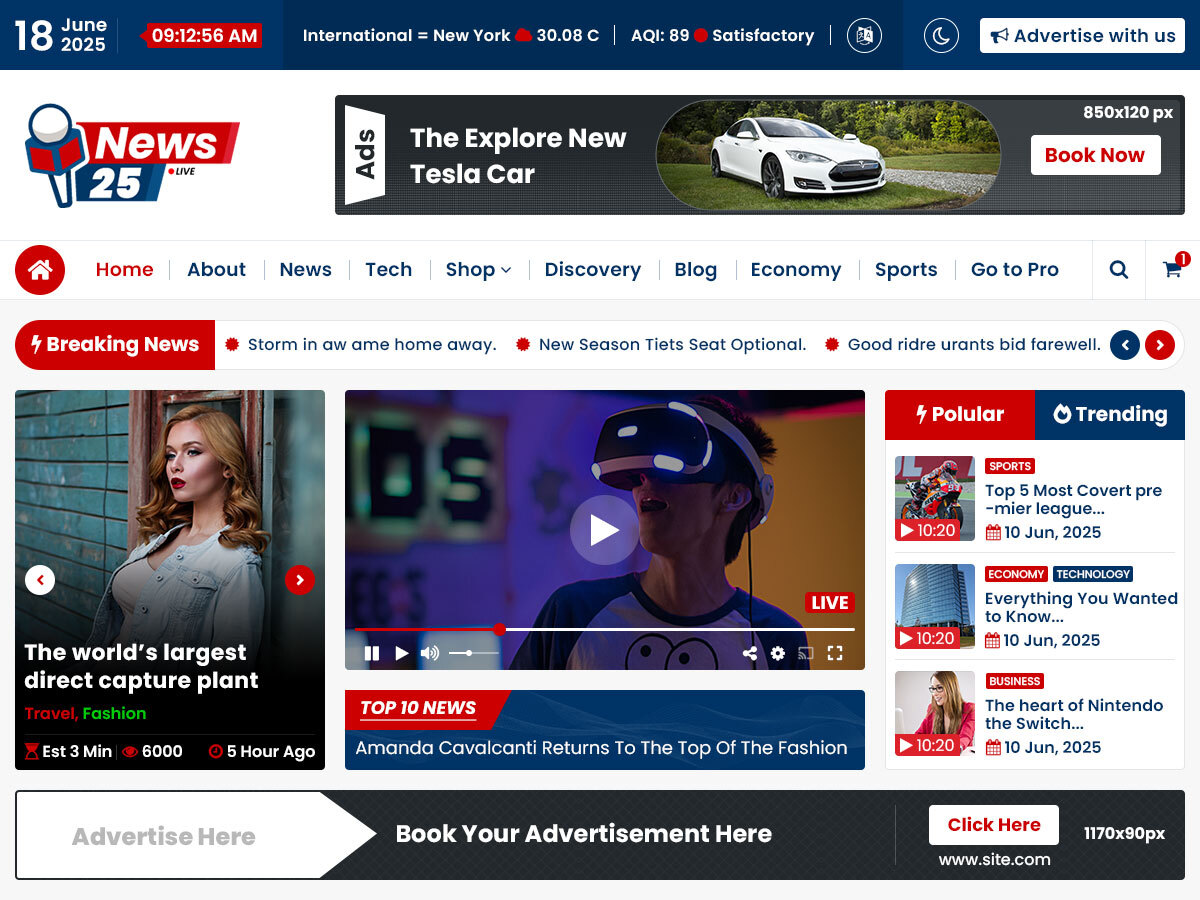Open the video player settings gear

[x=779, y=653]
